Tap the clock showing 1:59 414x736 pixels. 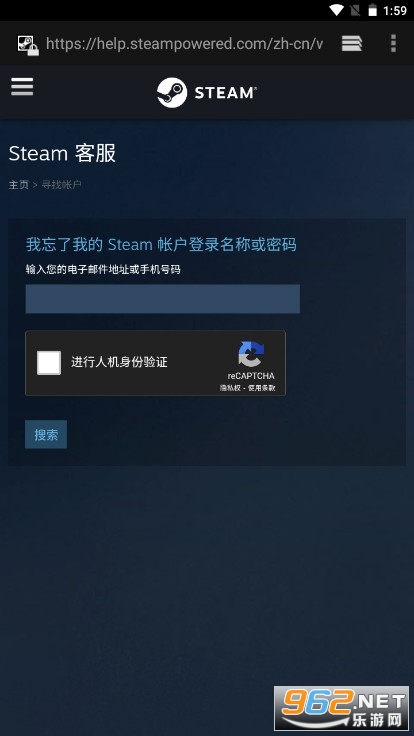pyautogui.click(x=395, y=10)
